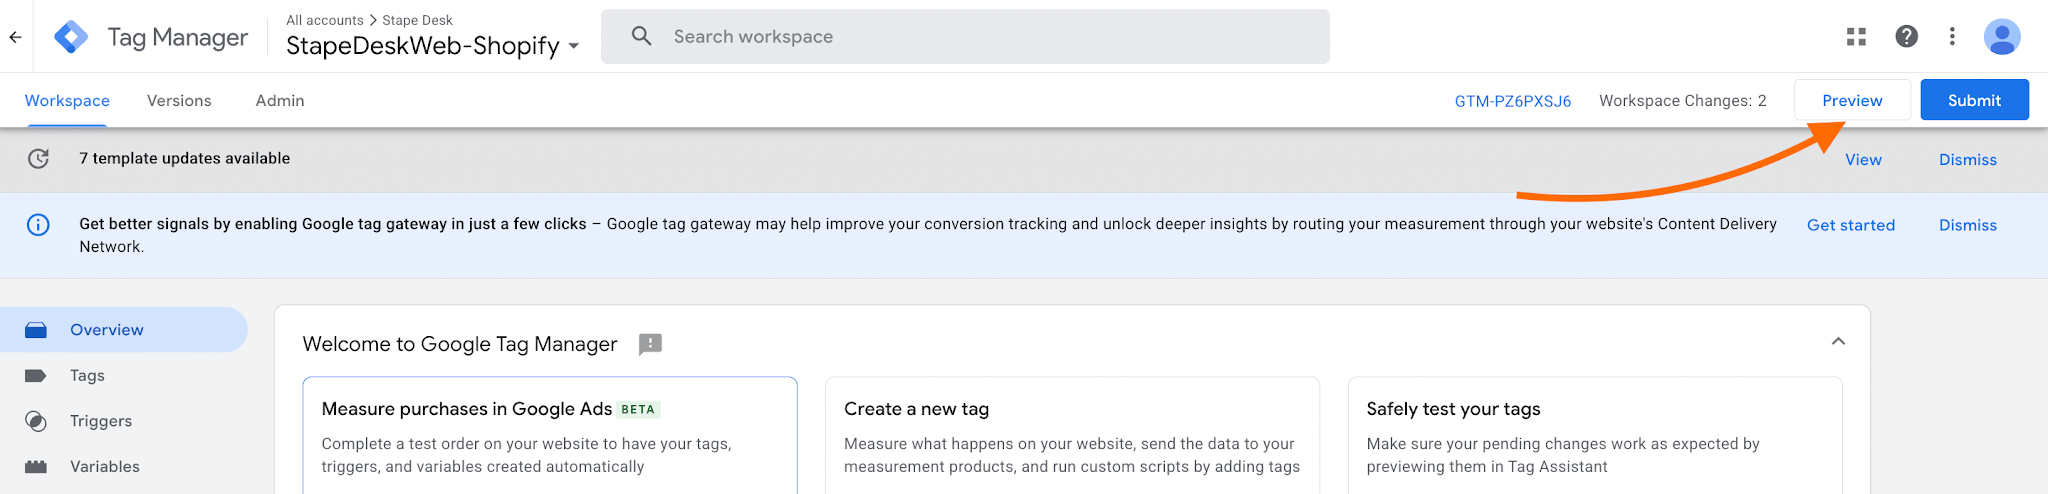Screen dimensions: 2048x494
Task: Open Measure purchases in Google Ads card
Action: click(x=550, y=435)
